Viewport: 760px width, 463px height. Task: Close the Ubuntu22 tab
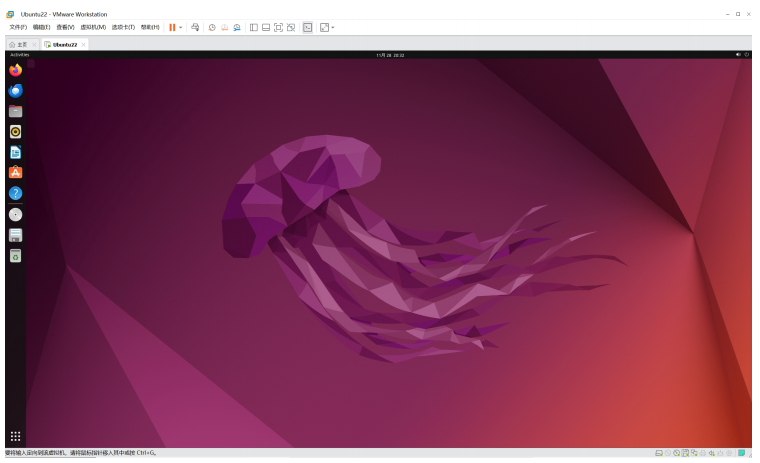83,45
